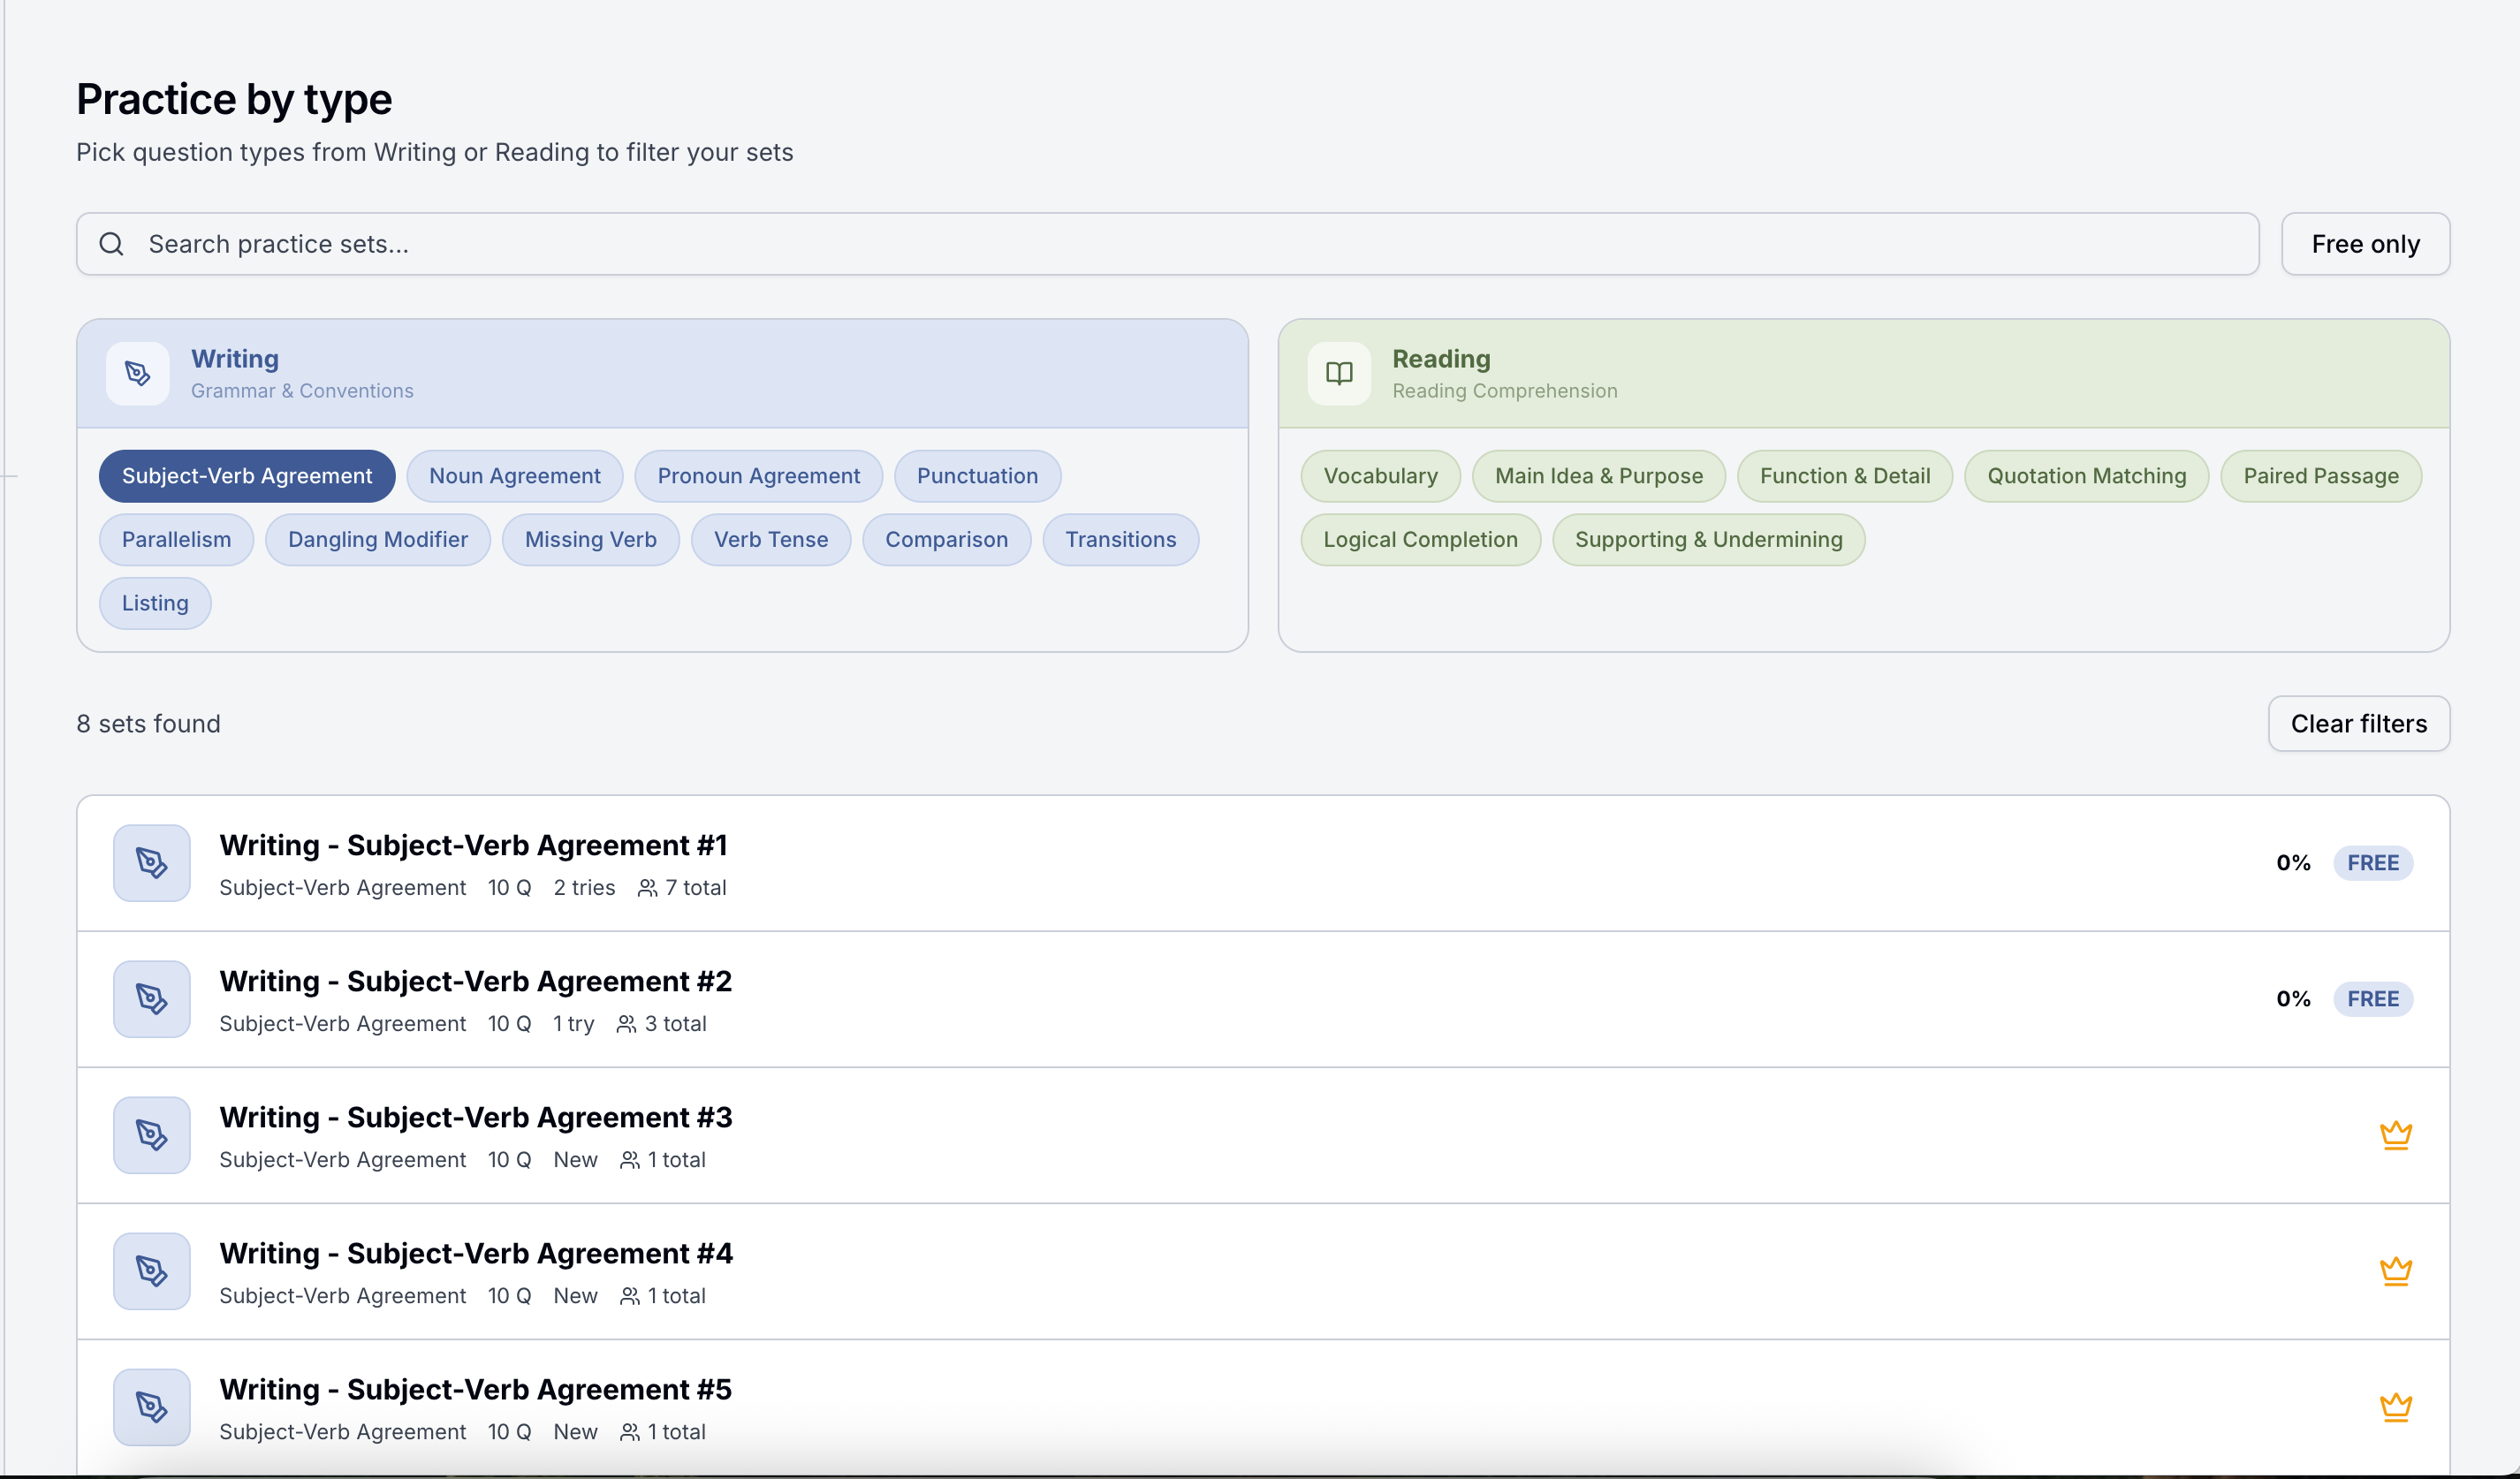Select the Vocabulary reading filter chip
This screenshot has height=1479, width=2520.
(1379, 476)
